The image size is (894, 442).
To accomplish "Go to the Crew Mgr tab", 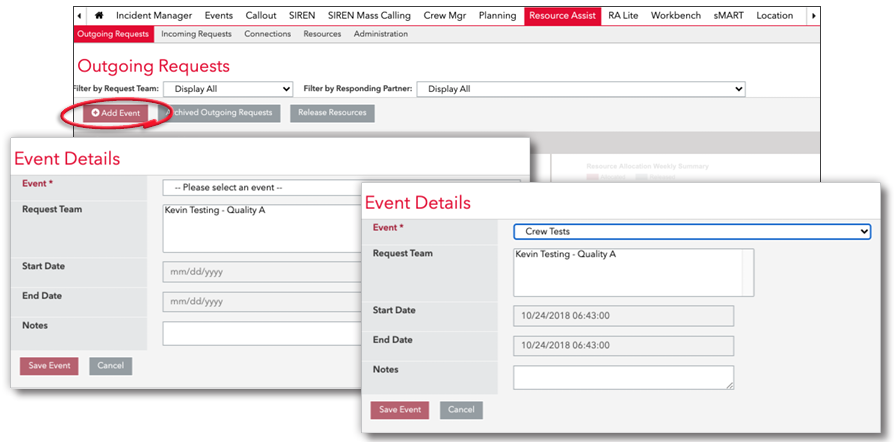I will point(445,16).
